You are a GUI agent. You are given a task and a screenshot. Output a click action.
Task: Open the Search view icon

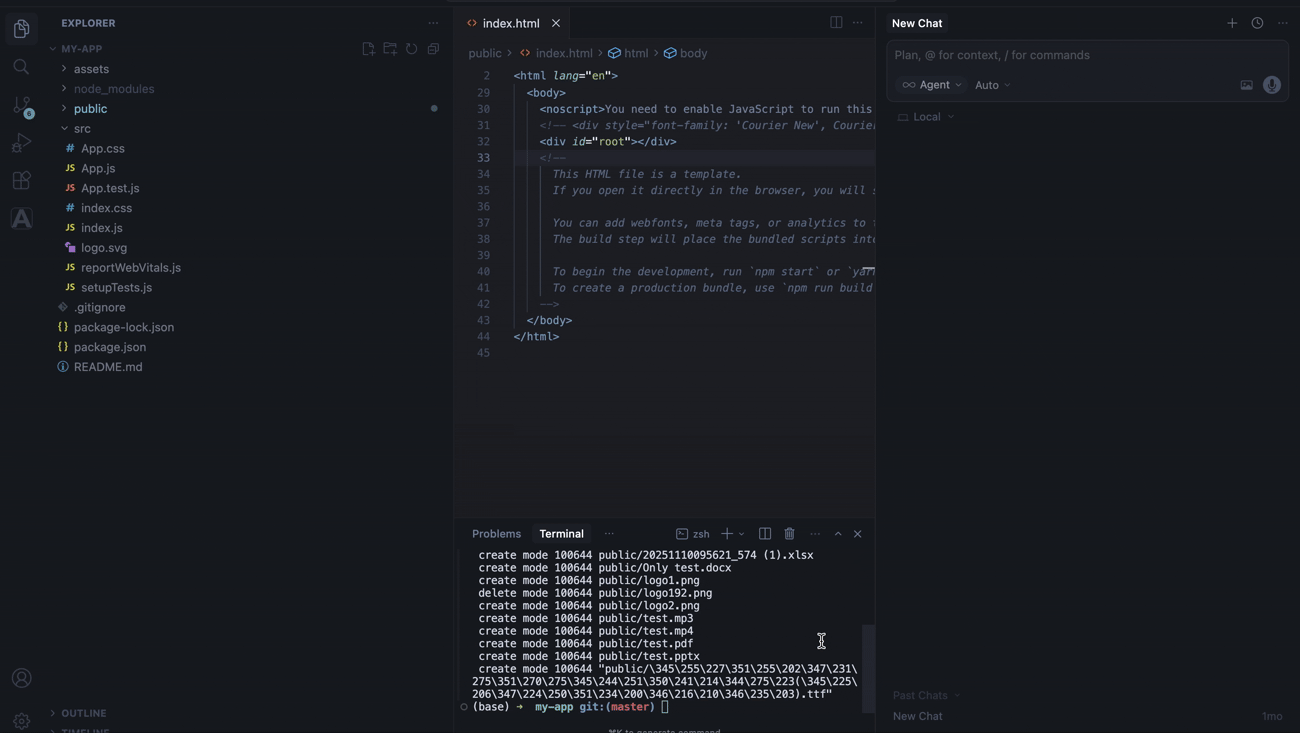pos(21,67)
